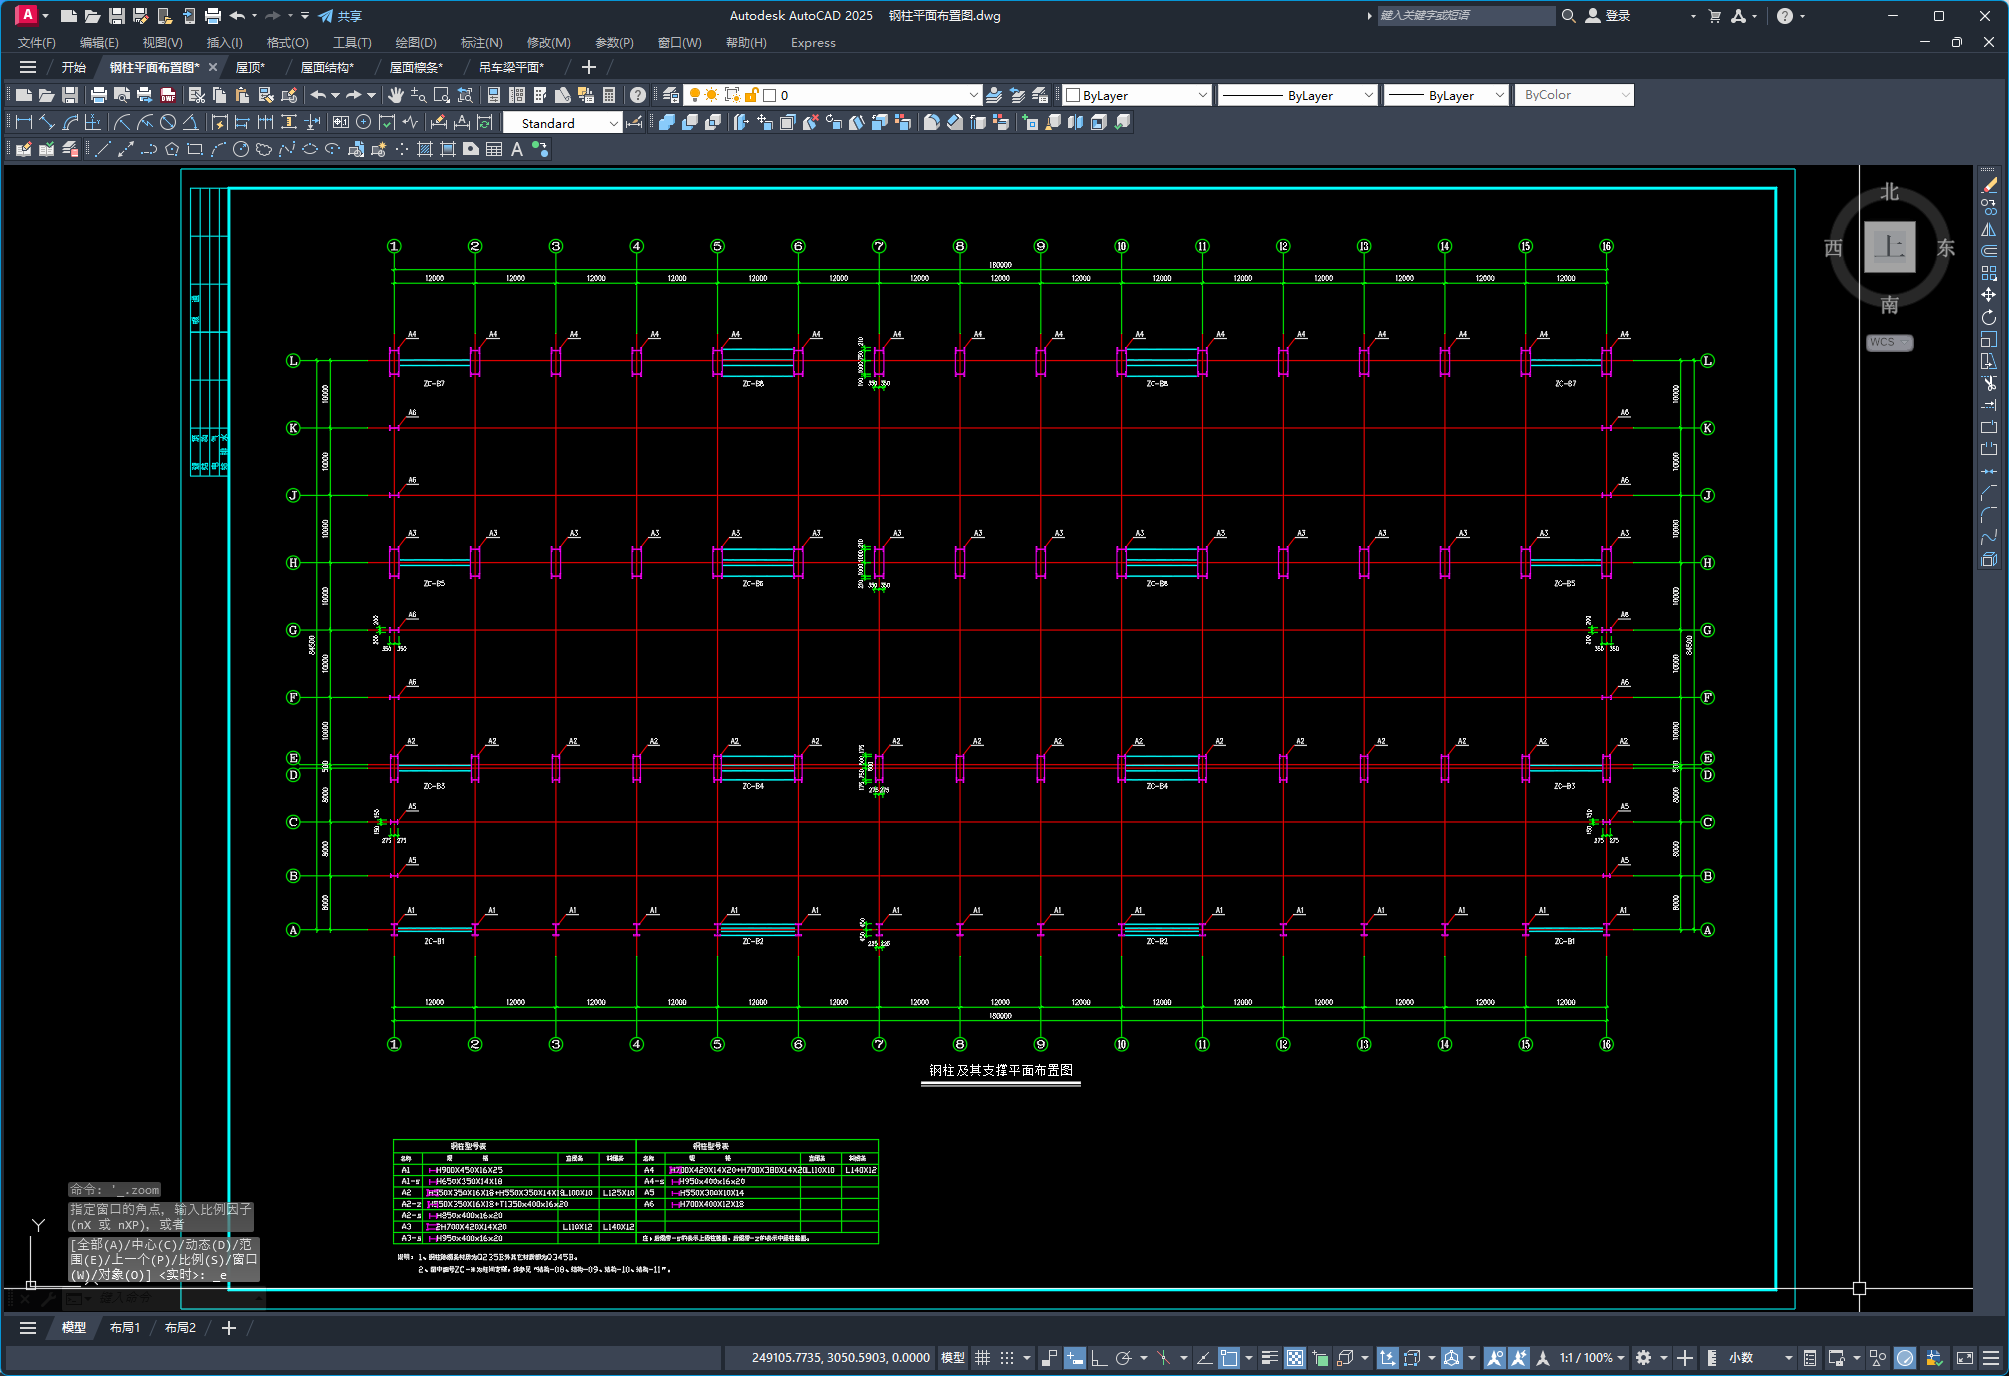Select the Pan hand tool

[396, 95]
